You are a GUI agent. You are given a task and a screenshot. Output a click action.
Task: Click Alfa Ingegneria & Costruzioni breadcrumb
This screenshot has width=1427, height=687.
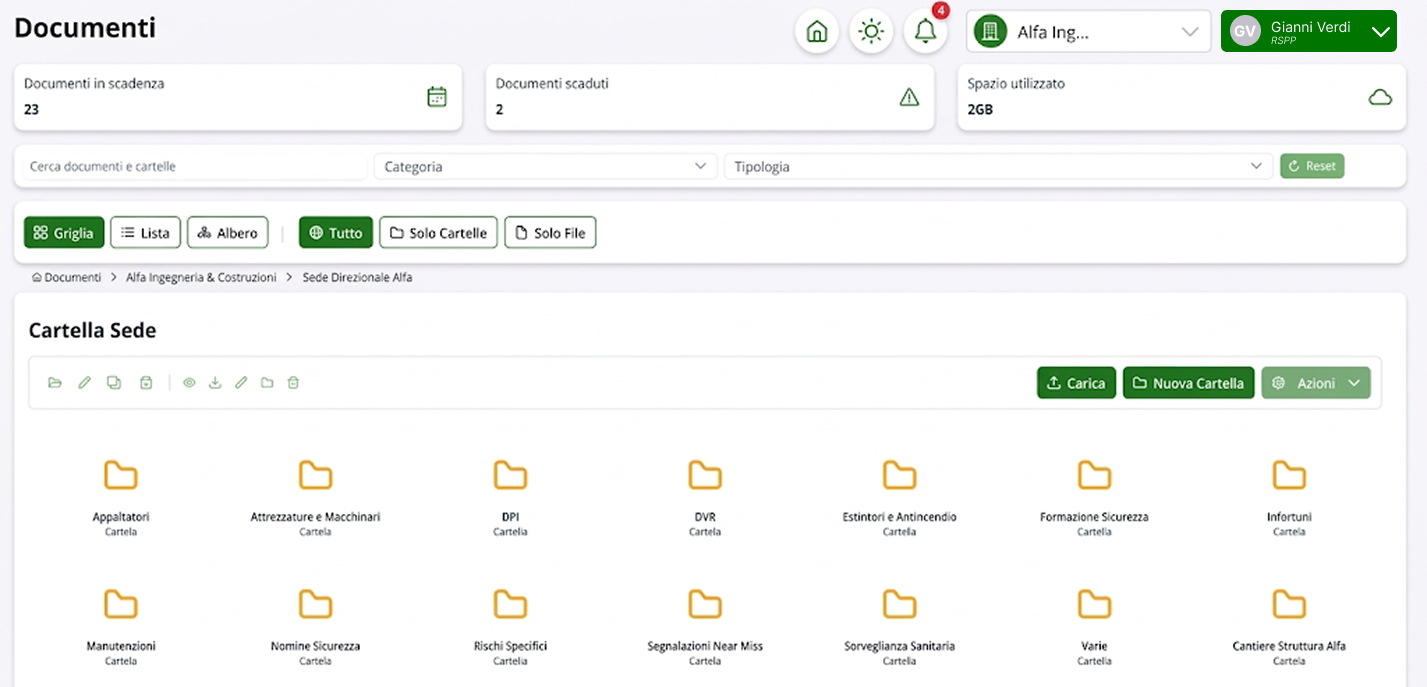click(x=201, y=277)
